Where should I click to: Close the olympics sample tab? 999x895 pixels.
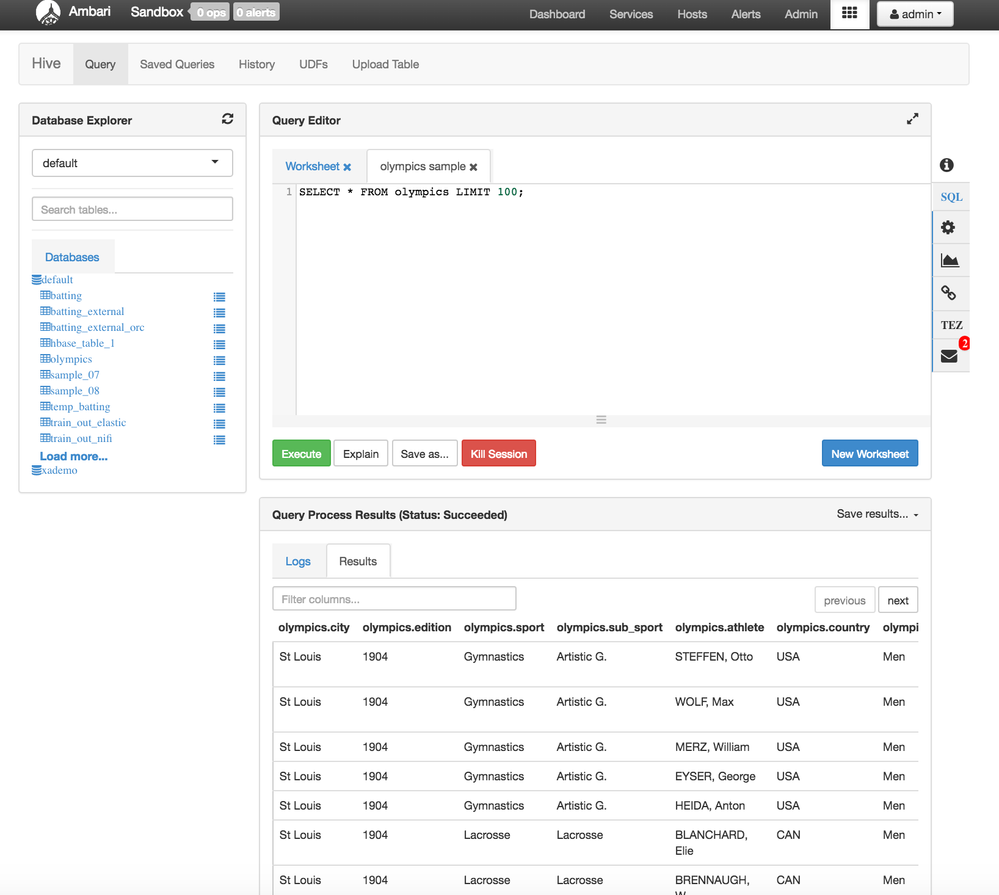[473, 167]
